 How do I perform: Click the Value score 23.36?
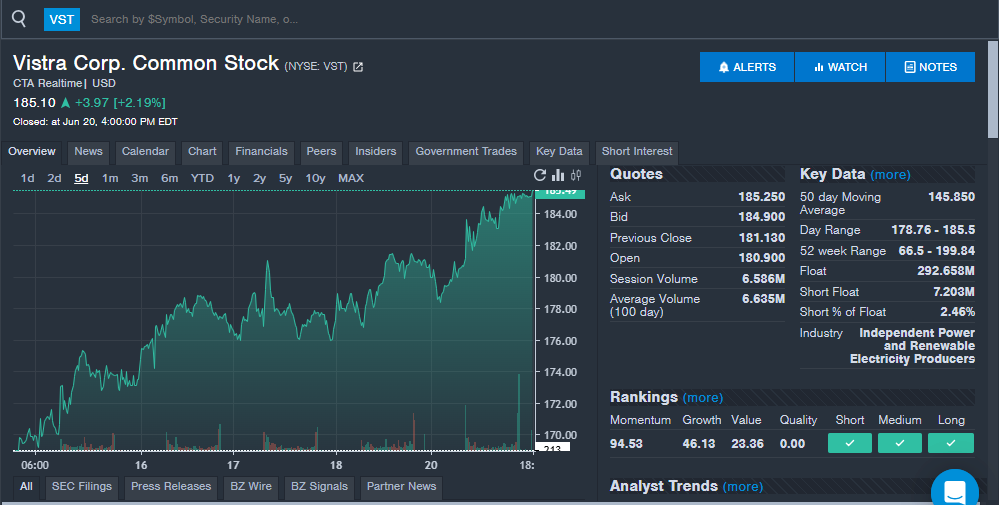click(747, 444)
